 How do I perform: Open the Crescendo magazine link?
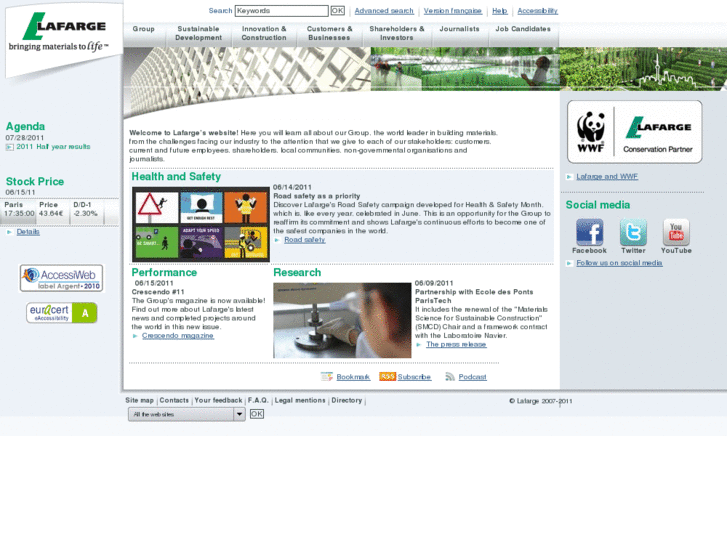point(178,336)
